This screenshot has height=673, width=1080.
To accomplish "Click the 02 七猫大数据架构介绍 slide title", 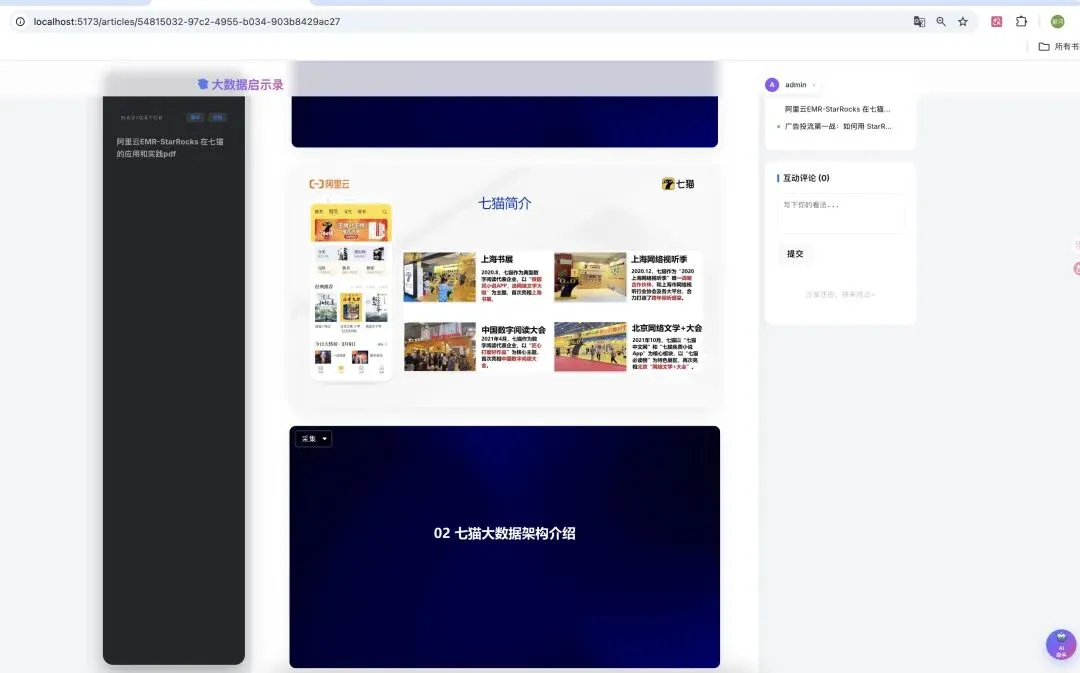I will [x=505, y=534].
